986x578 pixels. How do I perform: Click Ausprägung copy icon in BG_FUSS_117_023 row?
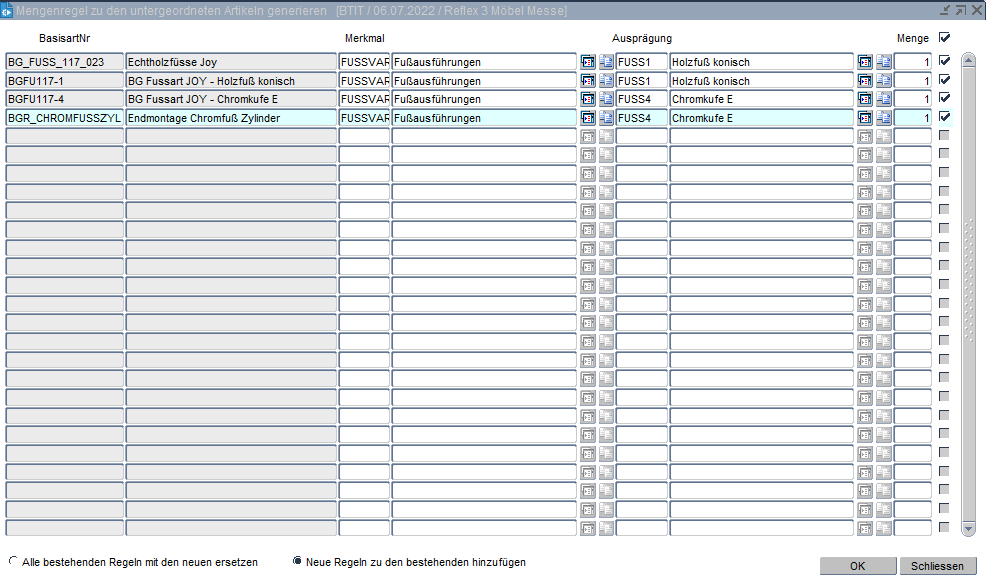coord(883,62)
